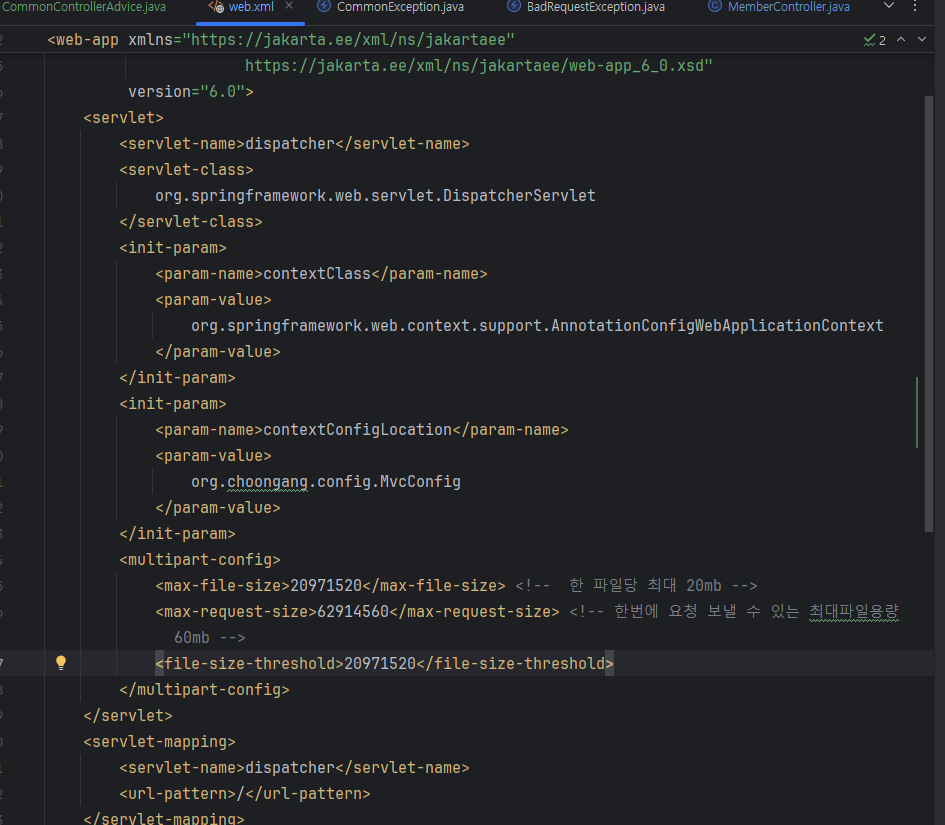Click the file-size-threshold line
Screen dimensions: 945x825
coord(385,663)
